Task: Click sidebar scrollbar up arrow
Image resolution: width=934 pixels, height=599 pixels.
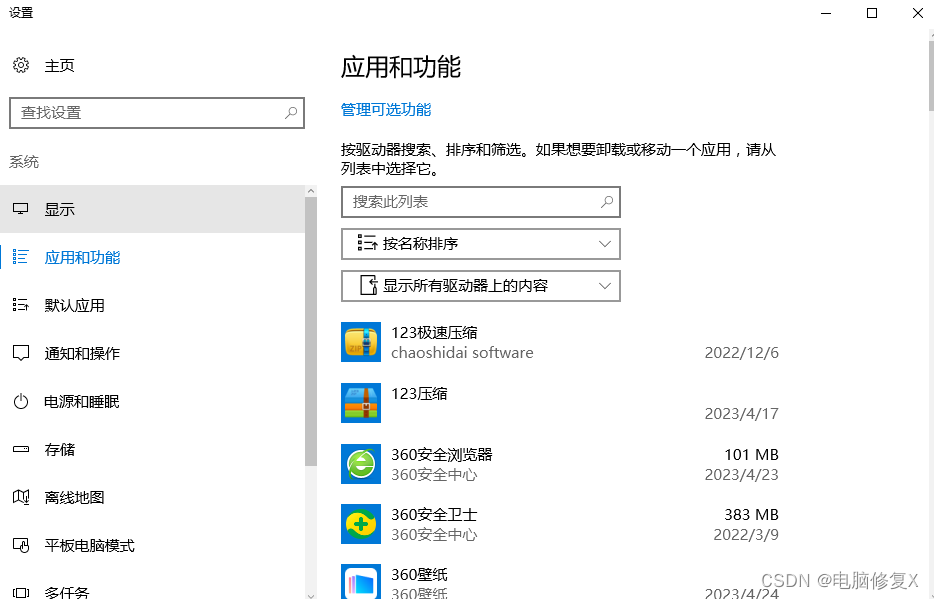Action: [310, 191]
